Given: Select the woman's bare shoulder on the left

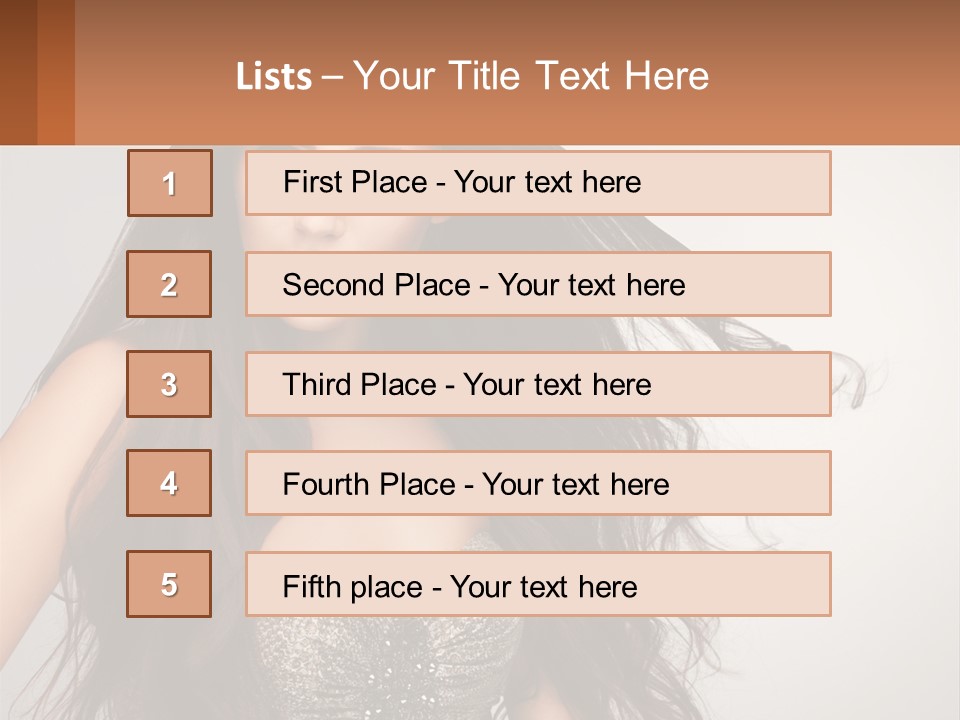Looking at the screenshot, I should 70,400.
